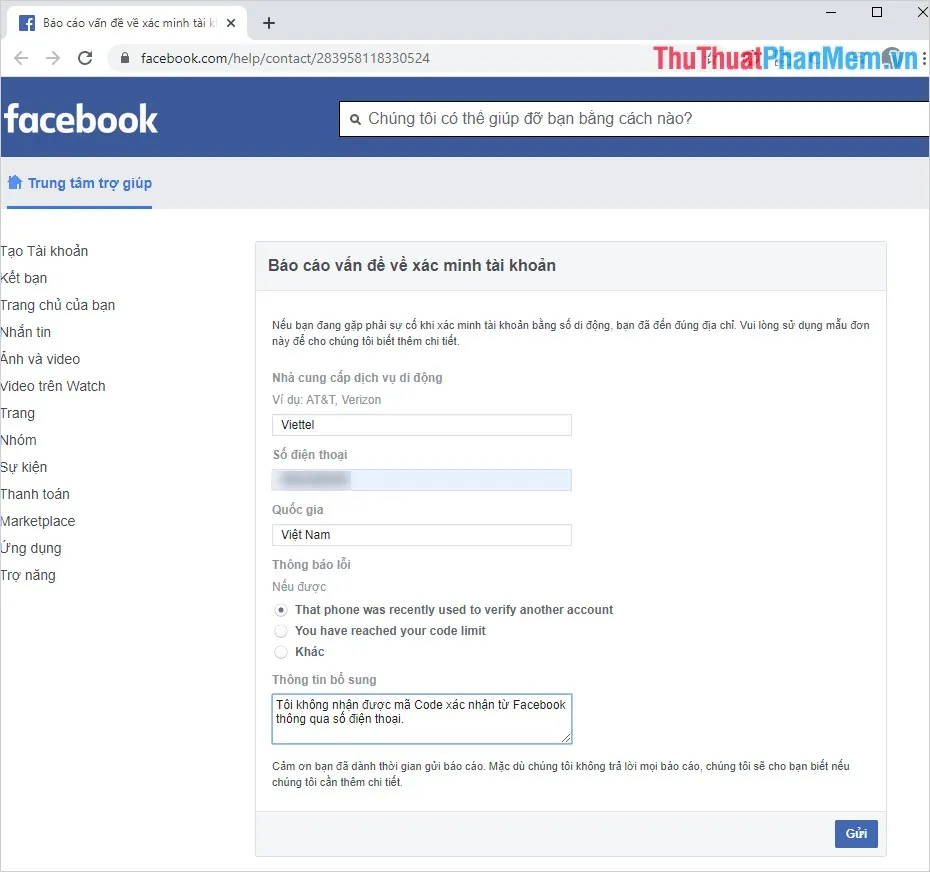930x872 pixels.
Task: Open the browser's three-dot menu
Action: [922, 58]
